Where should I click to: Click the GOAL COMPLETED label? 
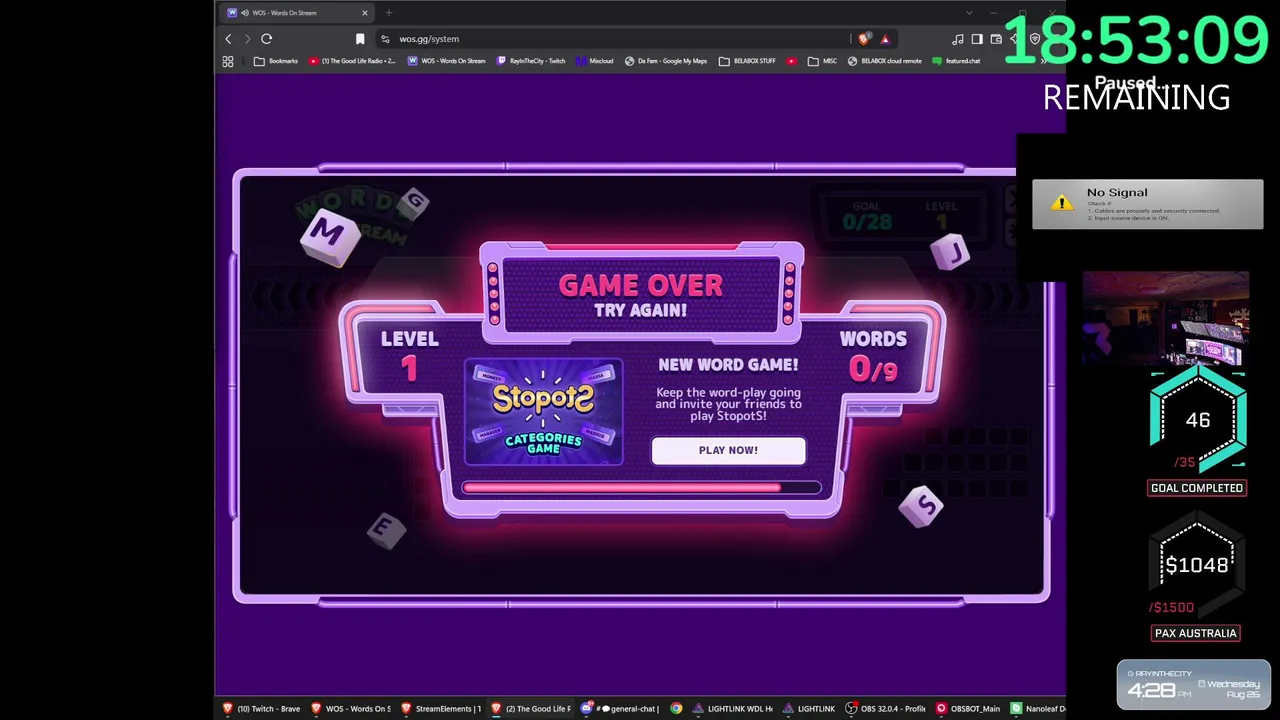[x=1197, y=488]
